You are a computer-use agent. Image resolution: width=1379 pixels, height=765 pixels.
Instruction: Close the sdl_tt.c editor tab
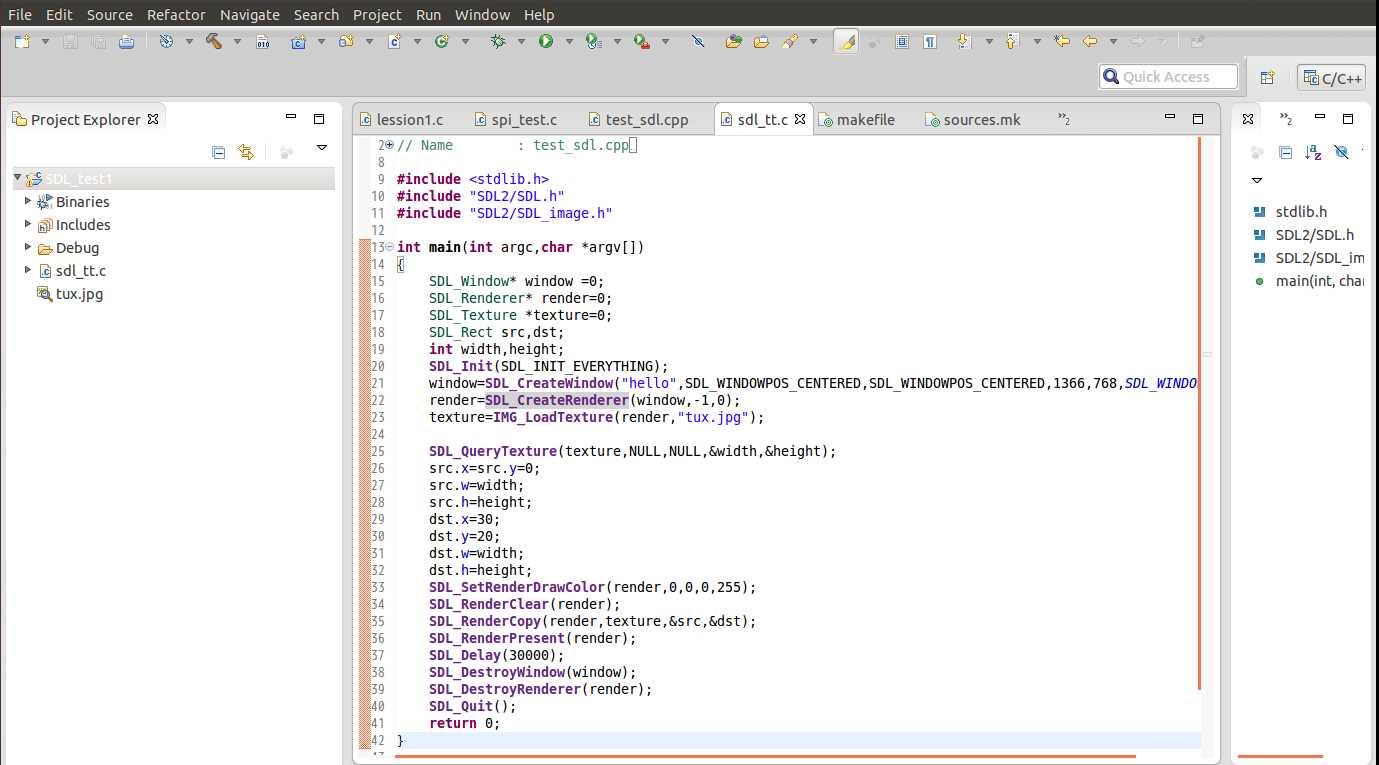coord(800,119)
